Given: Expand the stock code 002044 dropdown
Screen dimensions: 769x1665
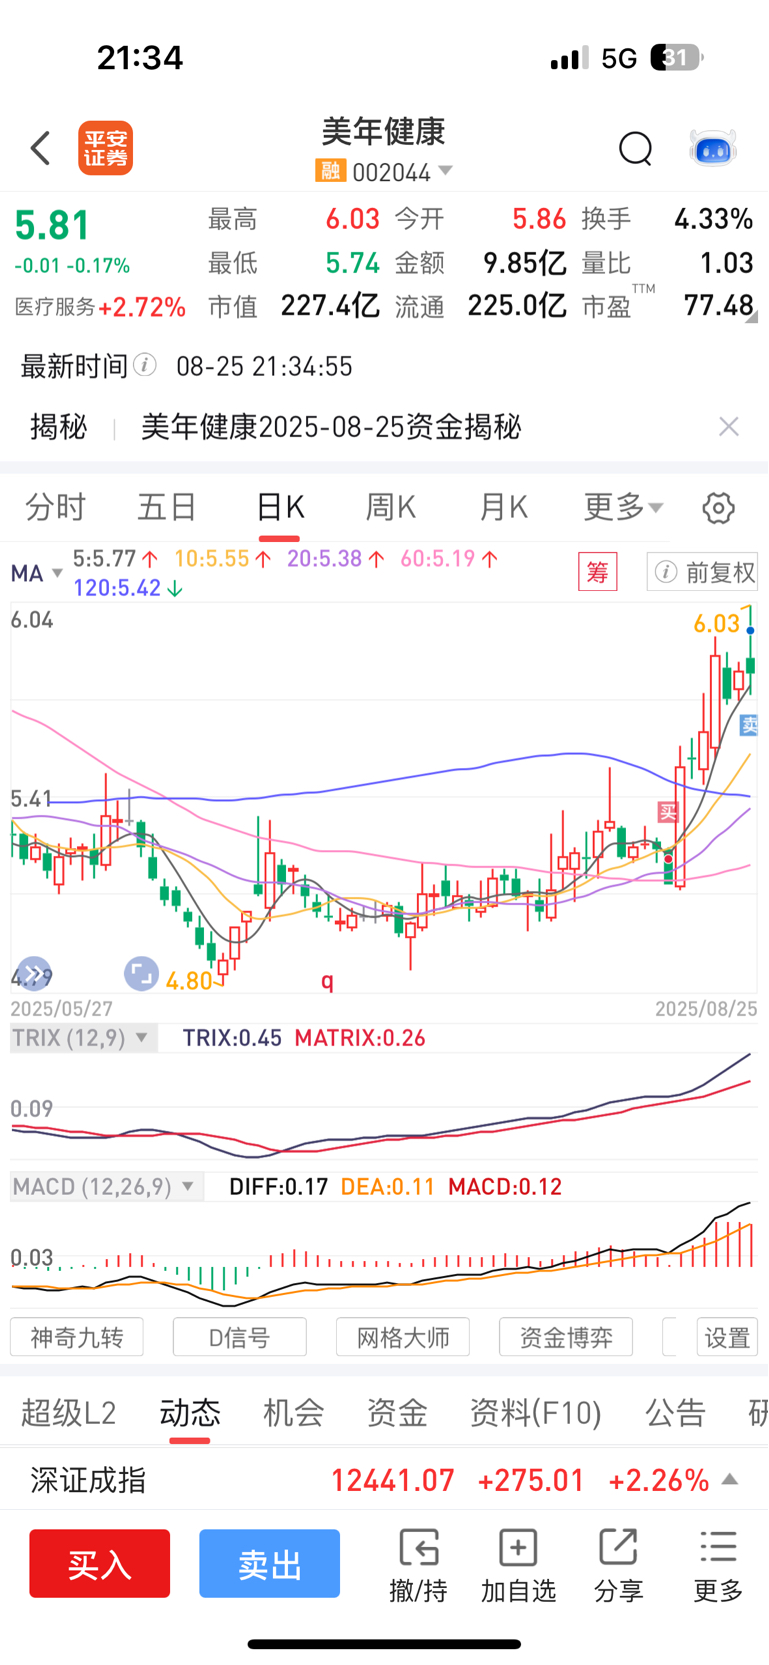Looking at the screenshot, I should coord(446,171).
